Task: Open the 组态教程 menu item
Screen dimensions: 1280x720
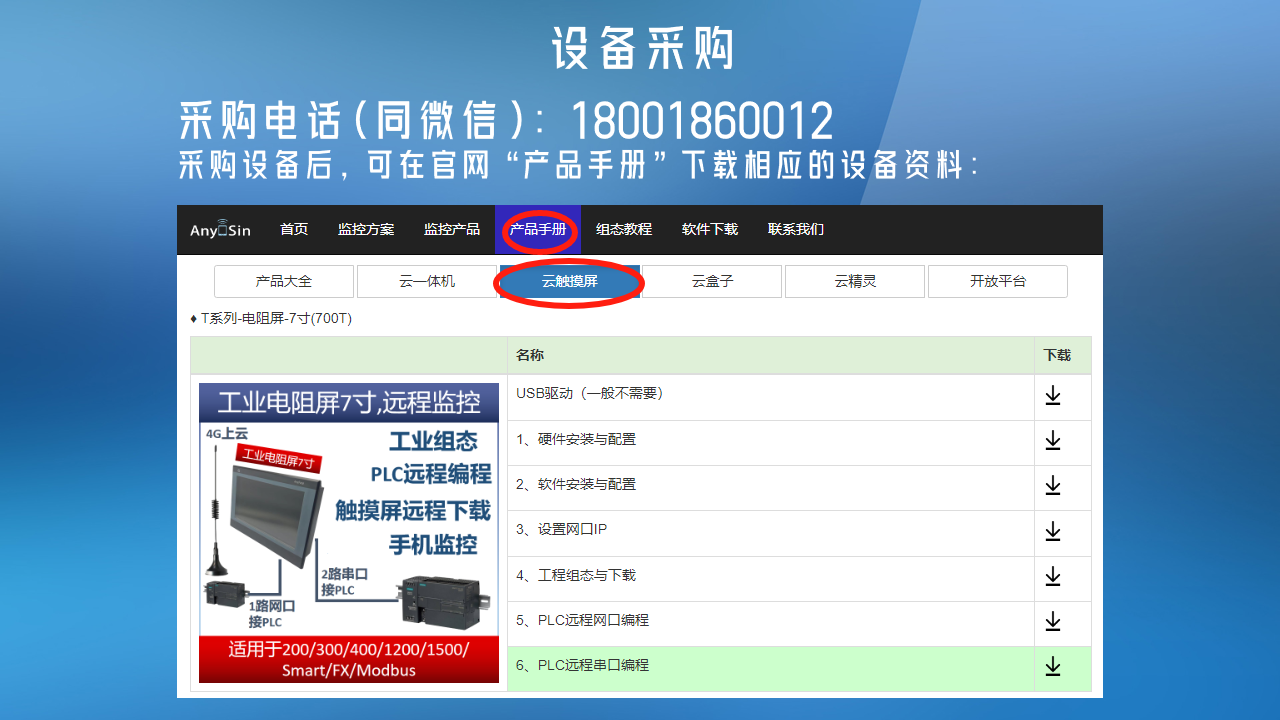Action: pyautogui.click(x=624, y=230)
